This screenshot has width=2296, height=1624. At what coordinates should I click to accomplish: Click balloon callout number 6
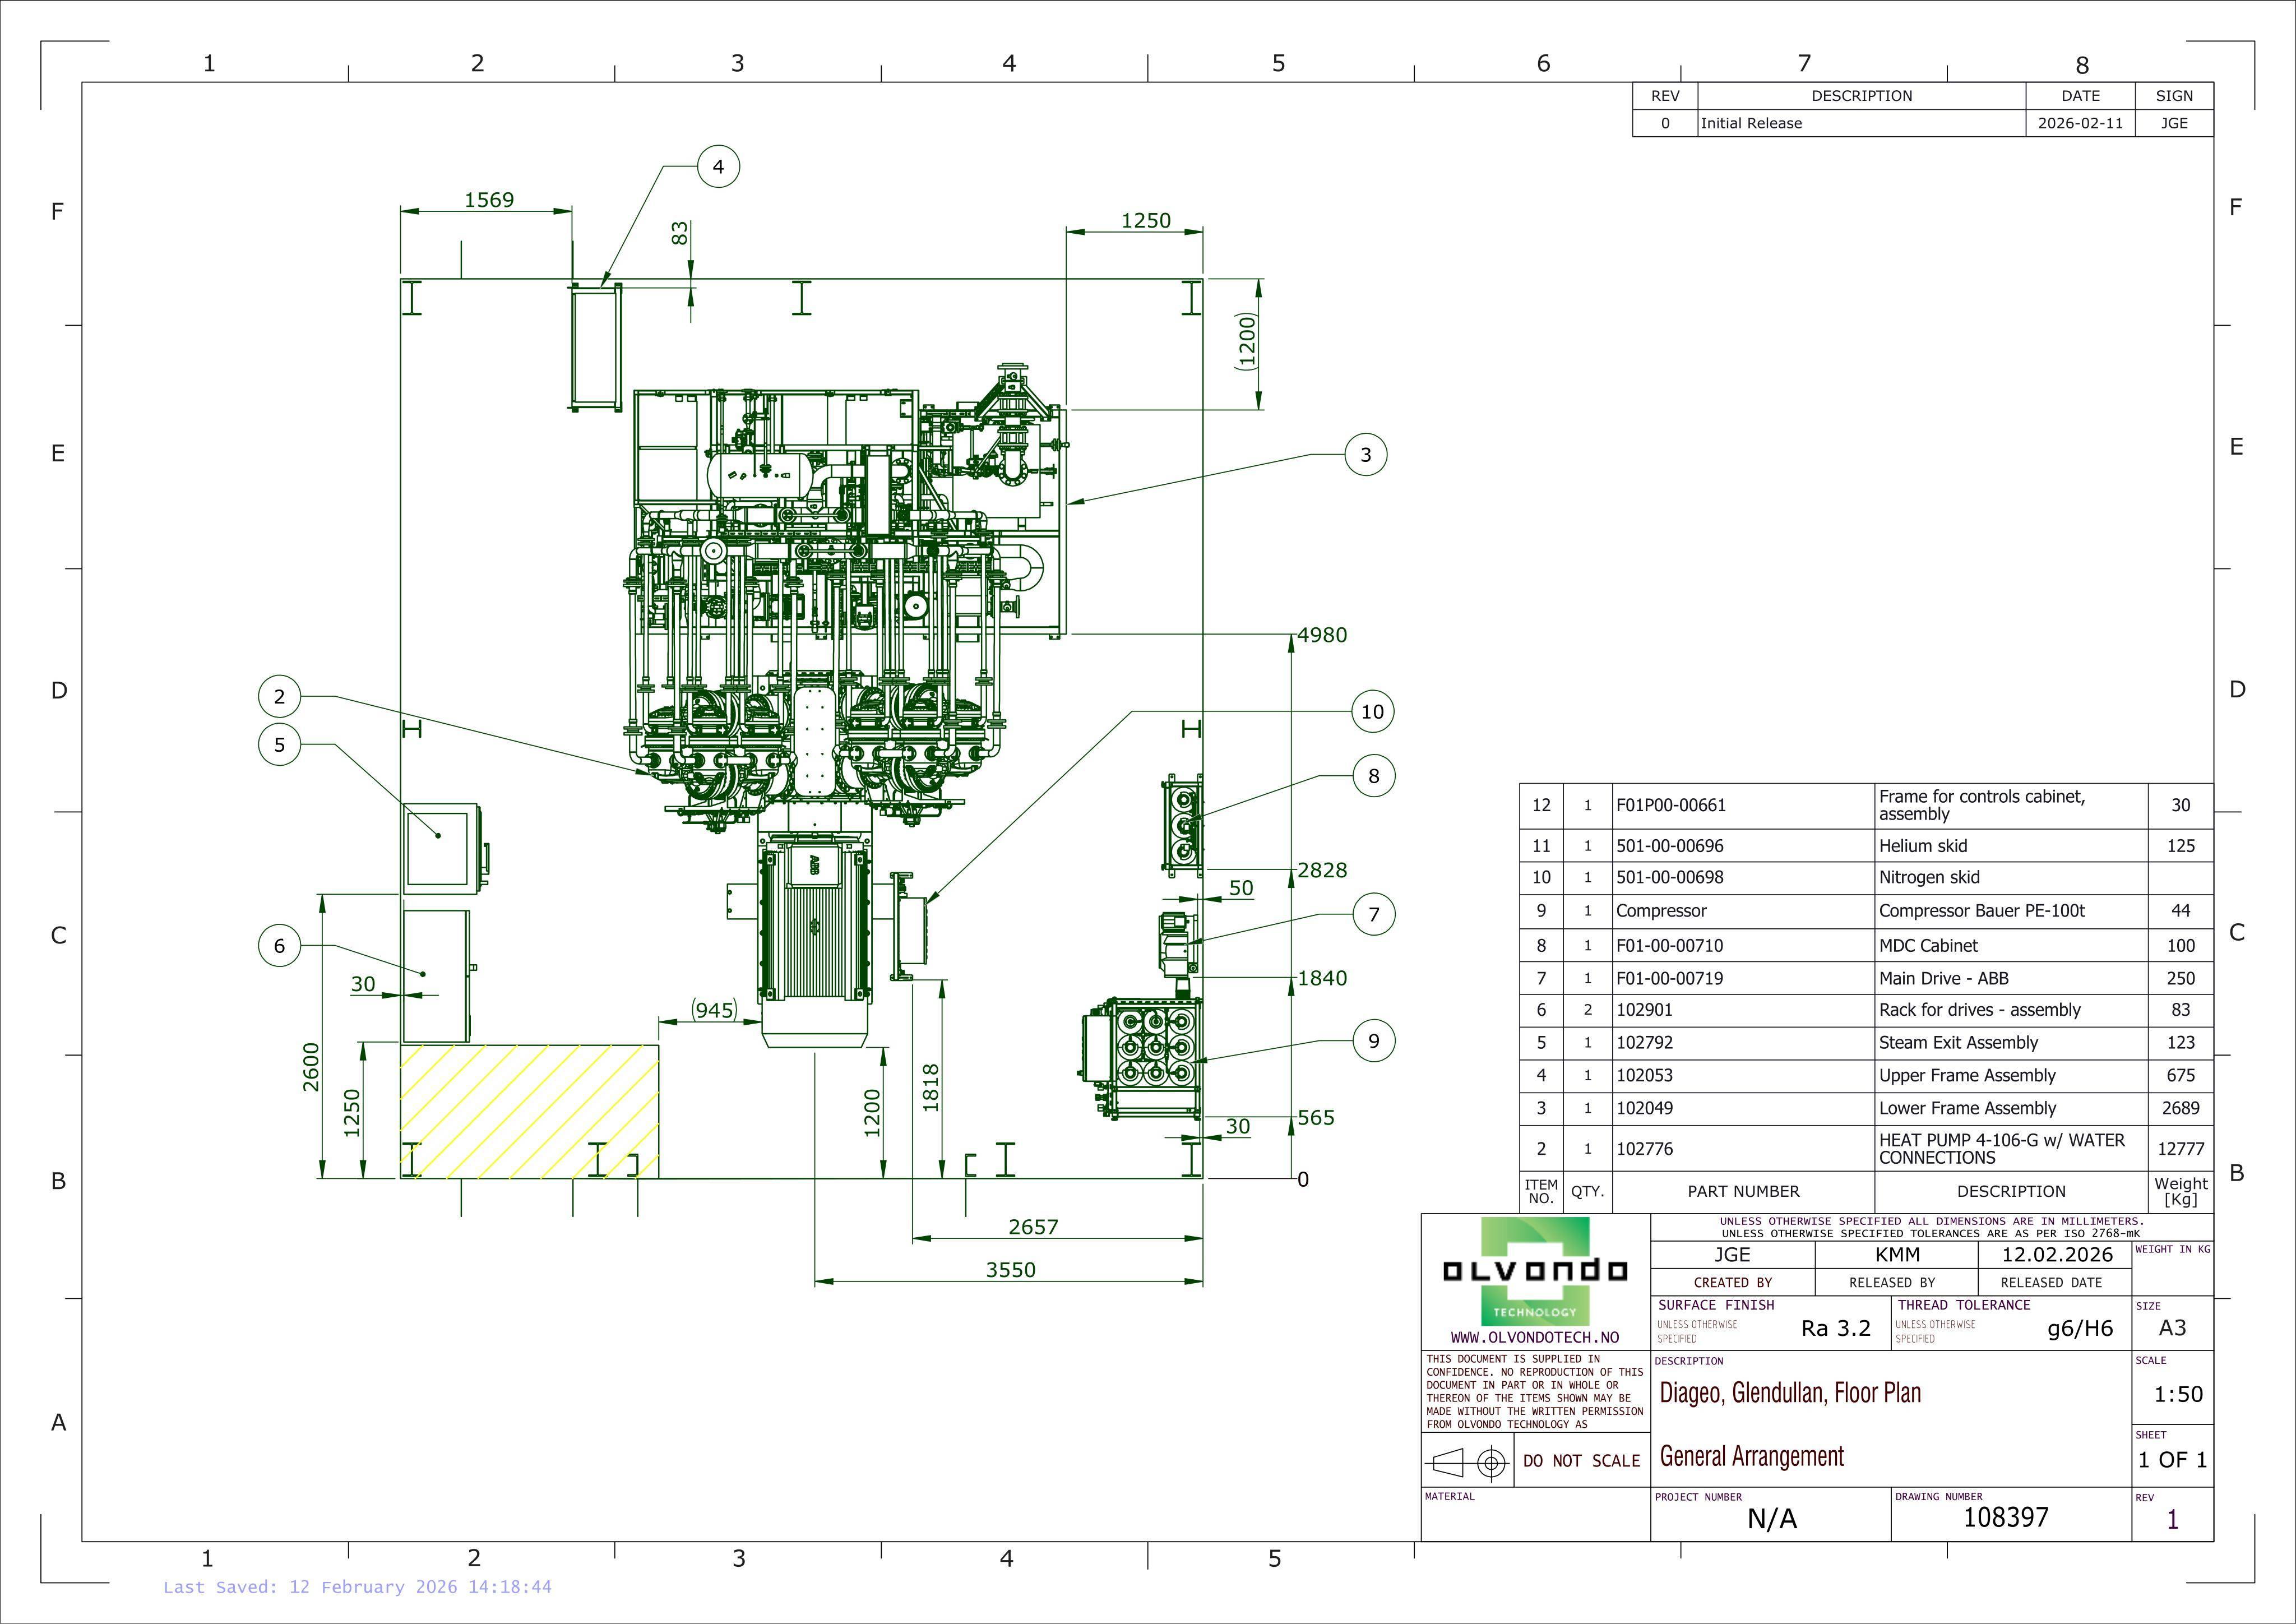pyautogui.click(x=279, y=946)
